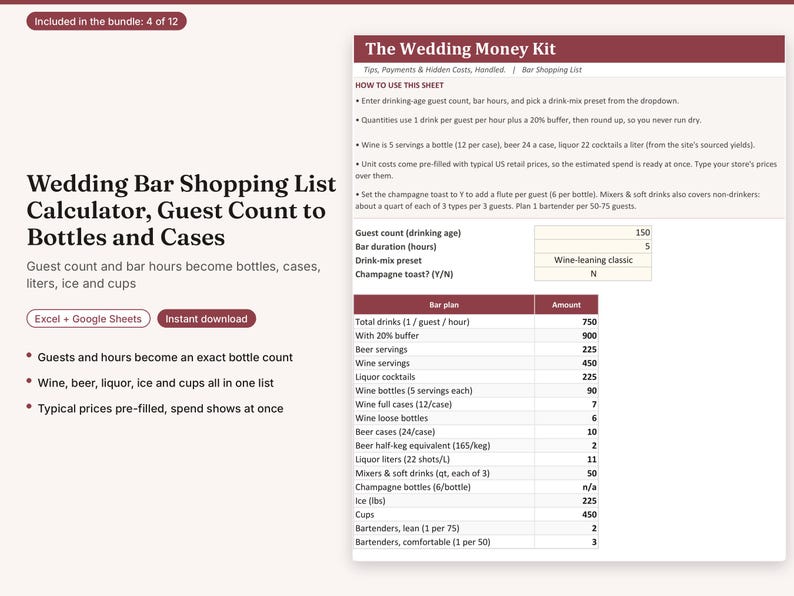Screen dimensions: 794x596
Task: Select the Champagne bottles amount n/a
Action: click(x=566, y=487)
